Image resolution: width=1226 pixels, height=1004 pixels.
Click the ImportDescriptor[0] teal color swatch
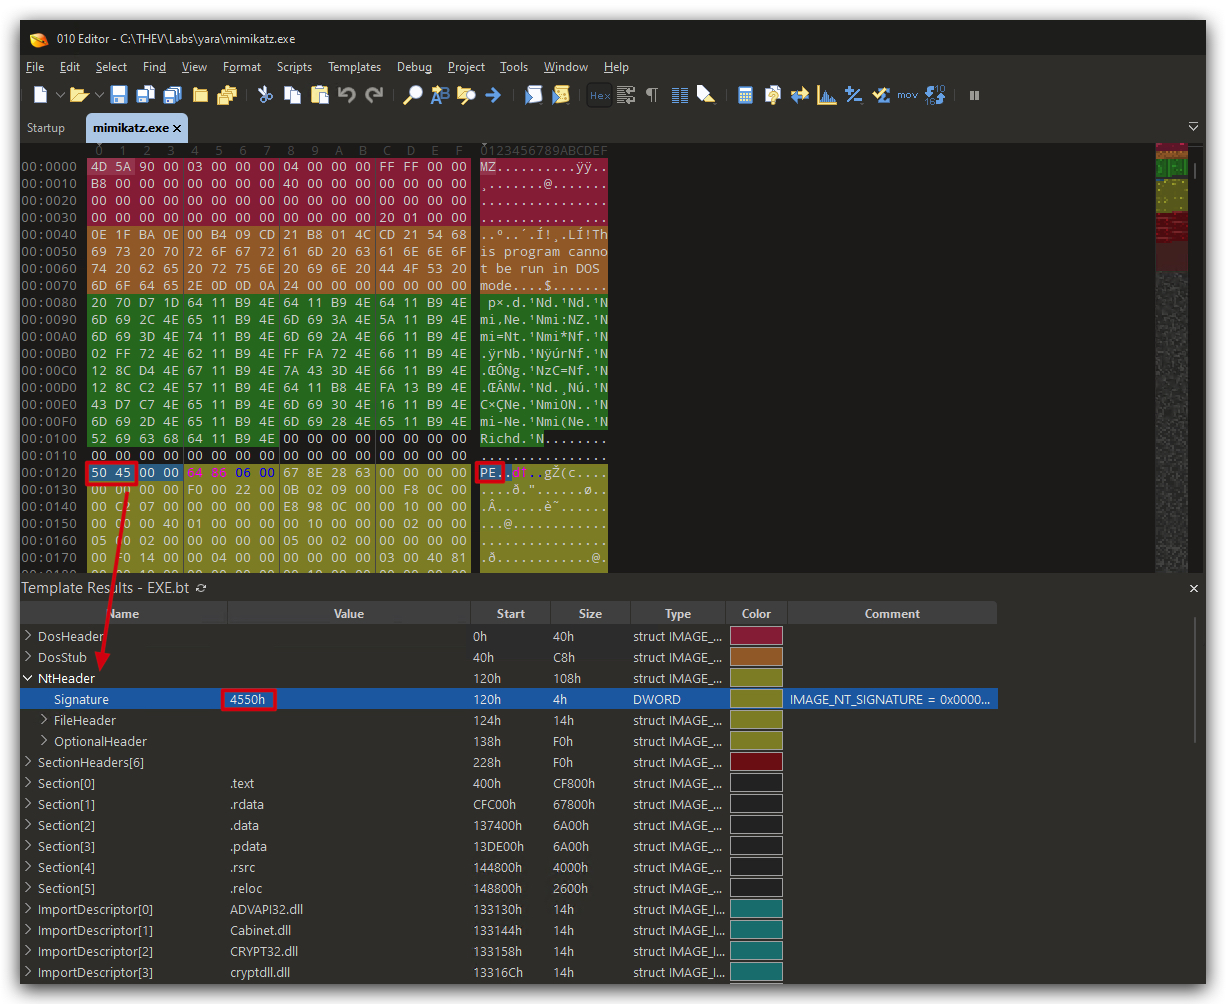click(756, 909)
